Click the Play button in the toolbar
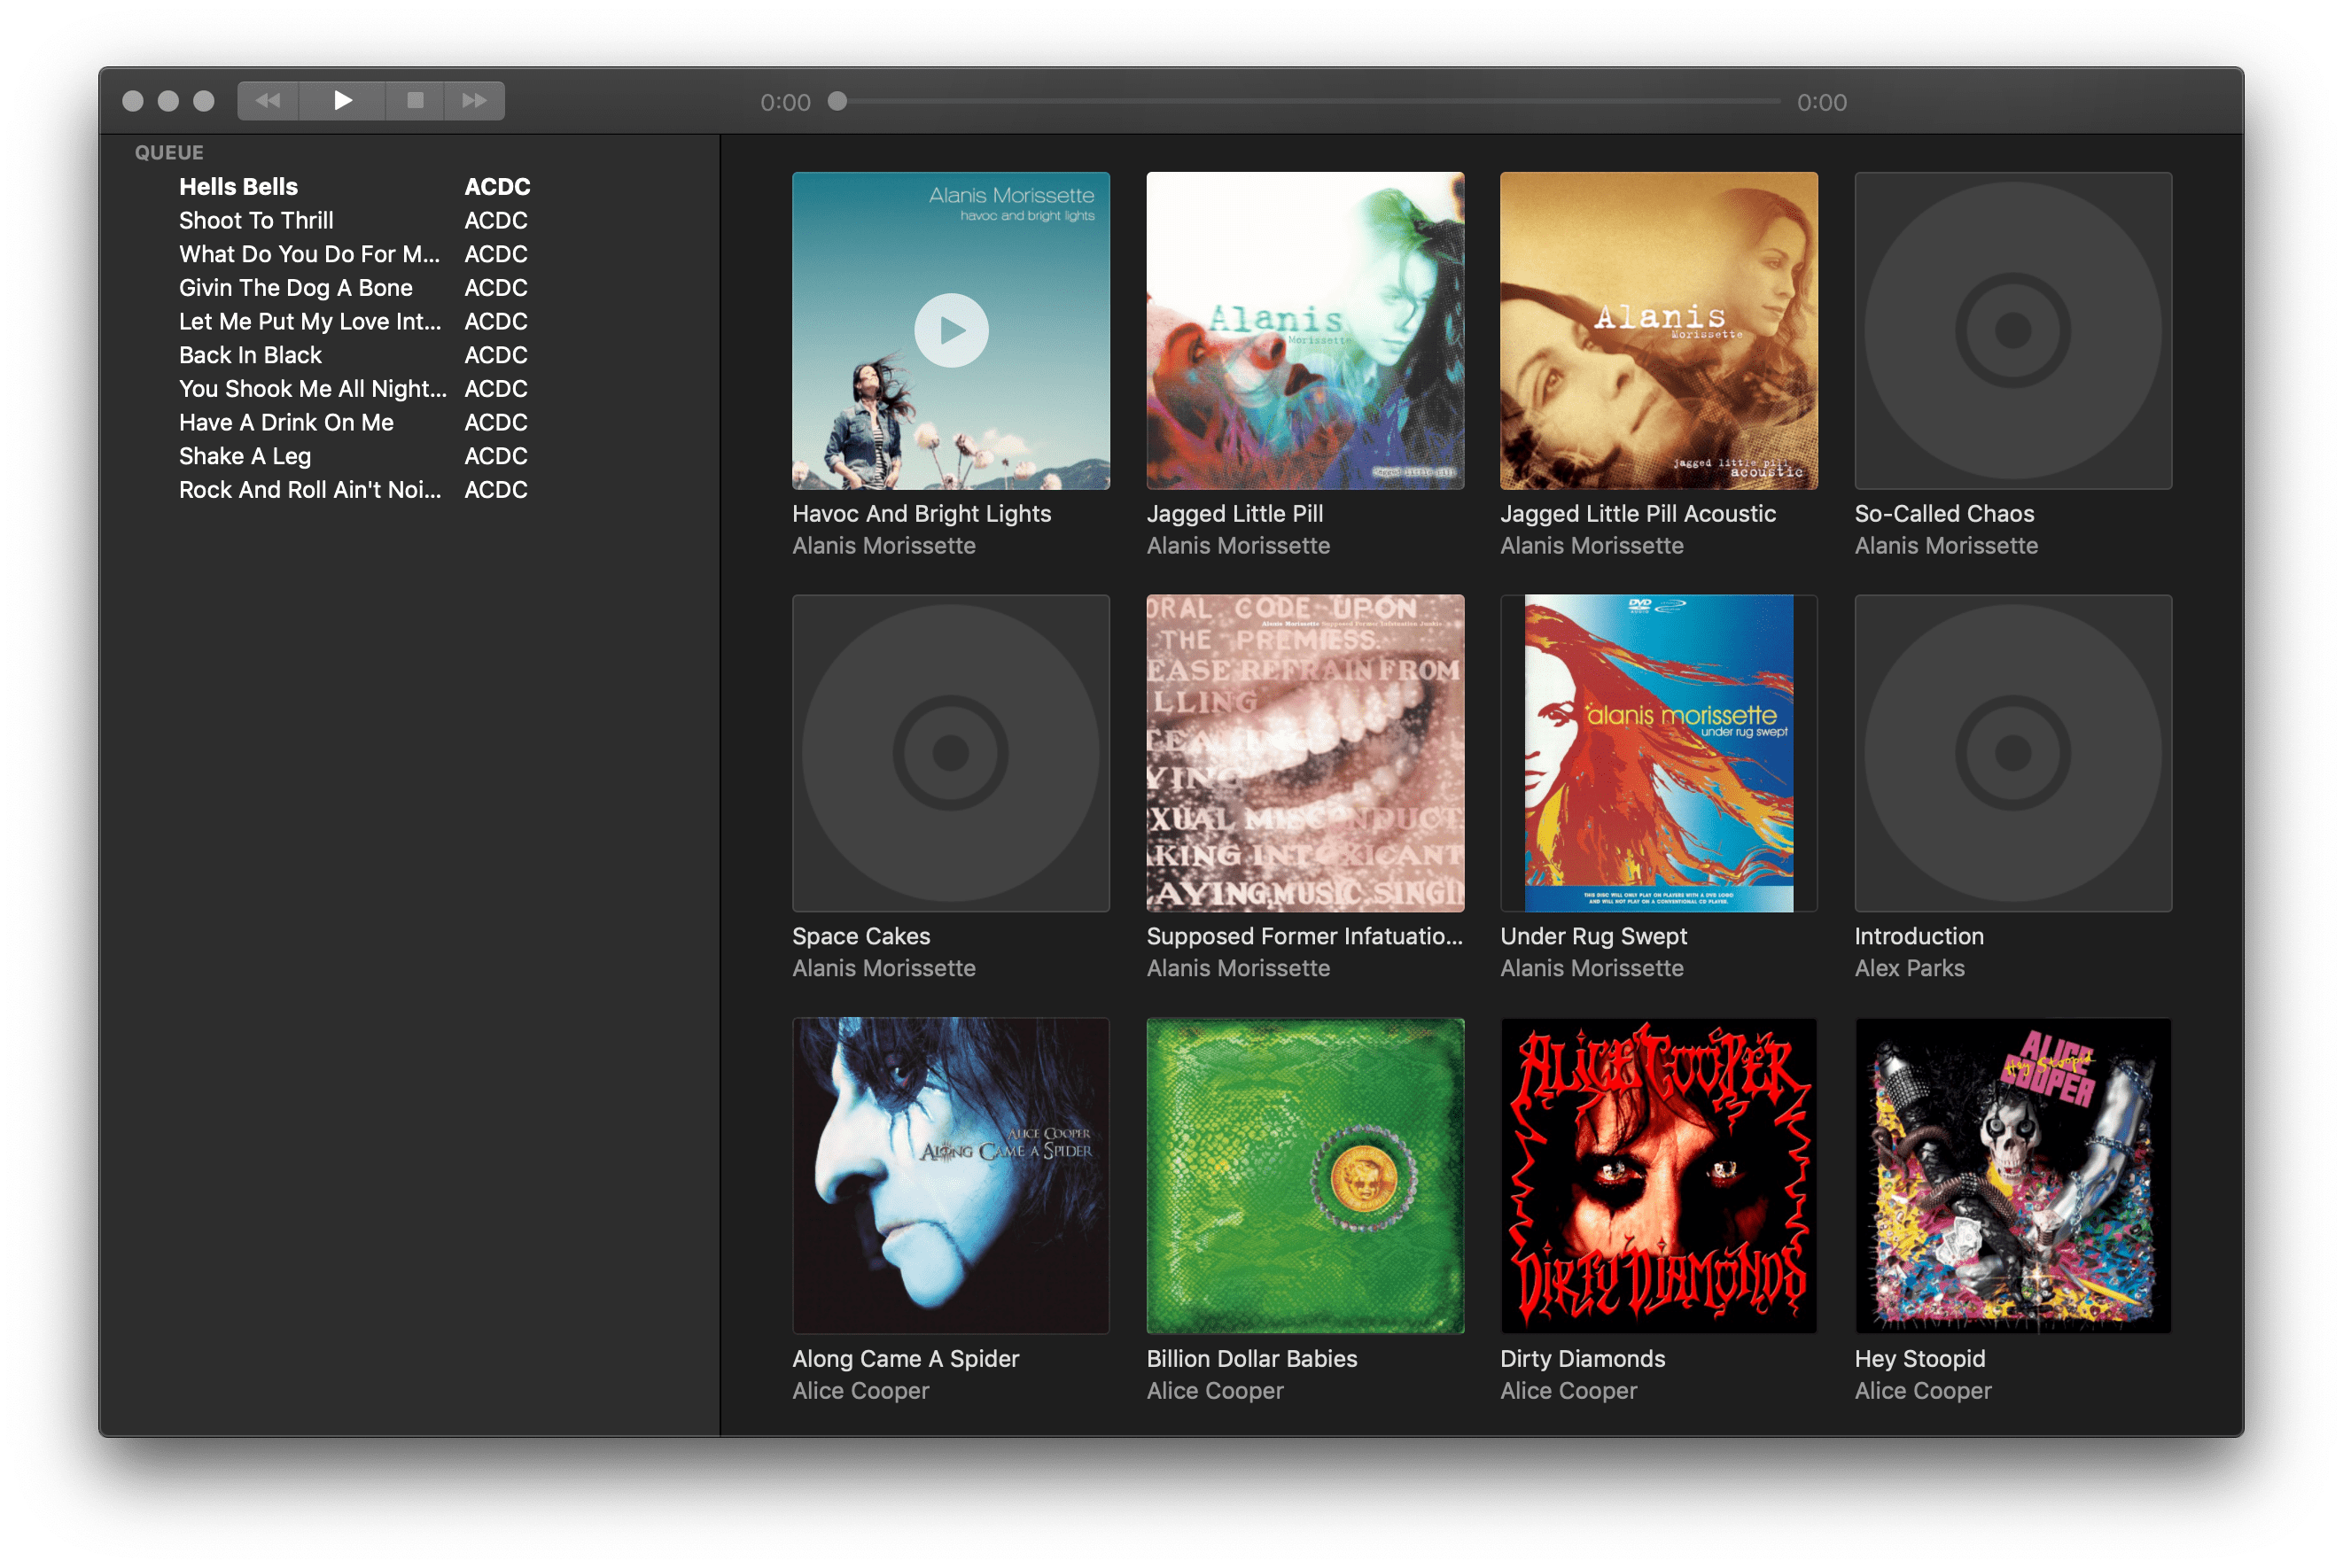2343x1568 pixels. pos(341,100)
